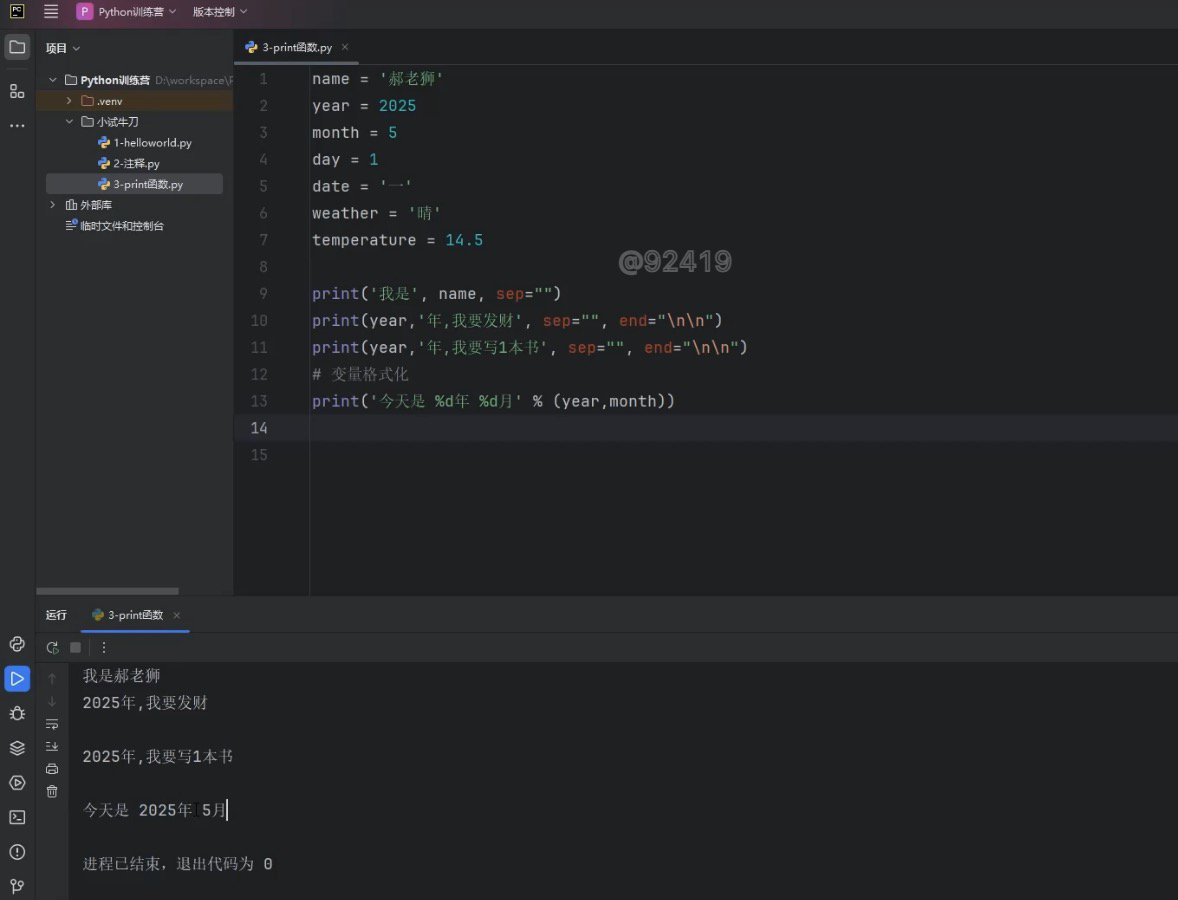The width and height of the screenshot is (1178, 900).
Task: Click the print icon in the run toolbar
Action: point(52,769)
